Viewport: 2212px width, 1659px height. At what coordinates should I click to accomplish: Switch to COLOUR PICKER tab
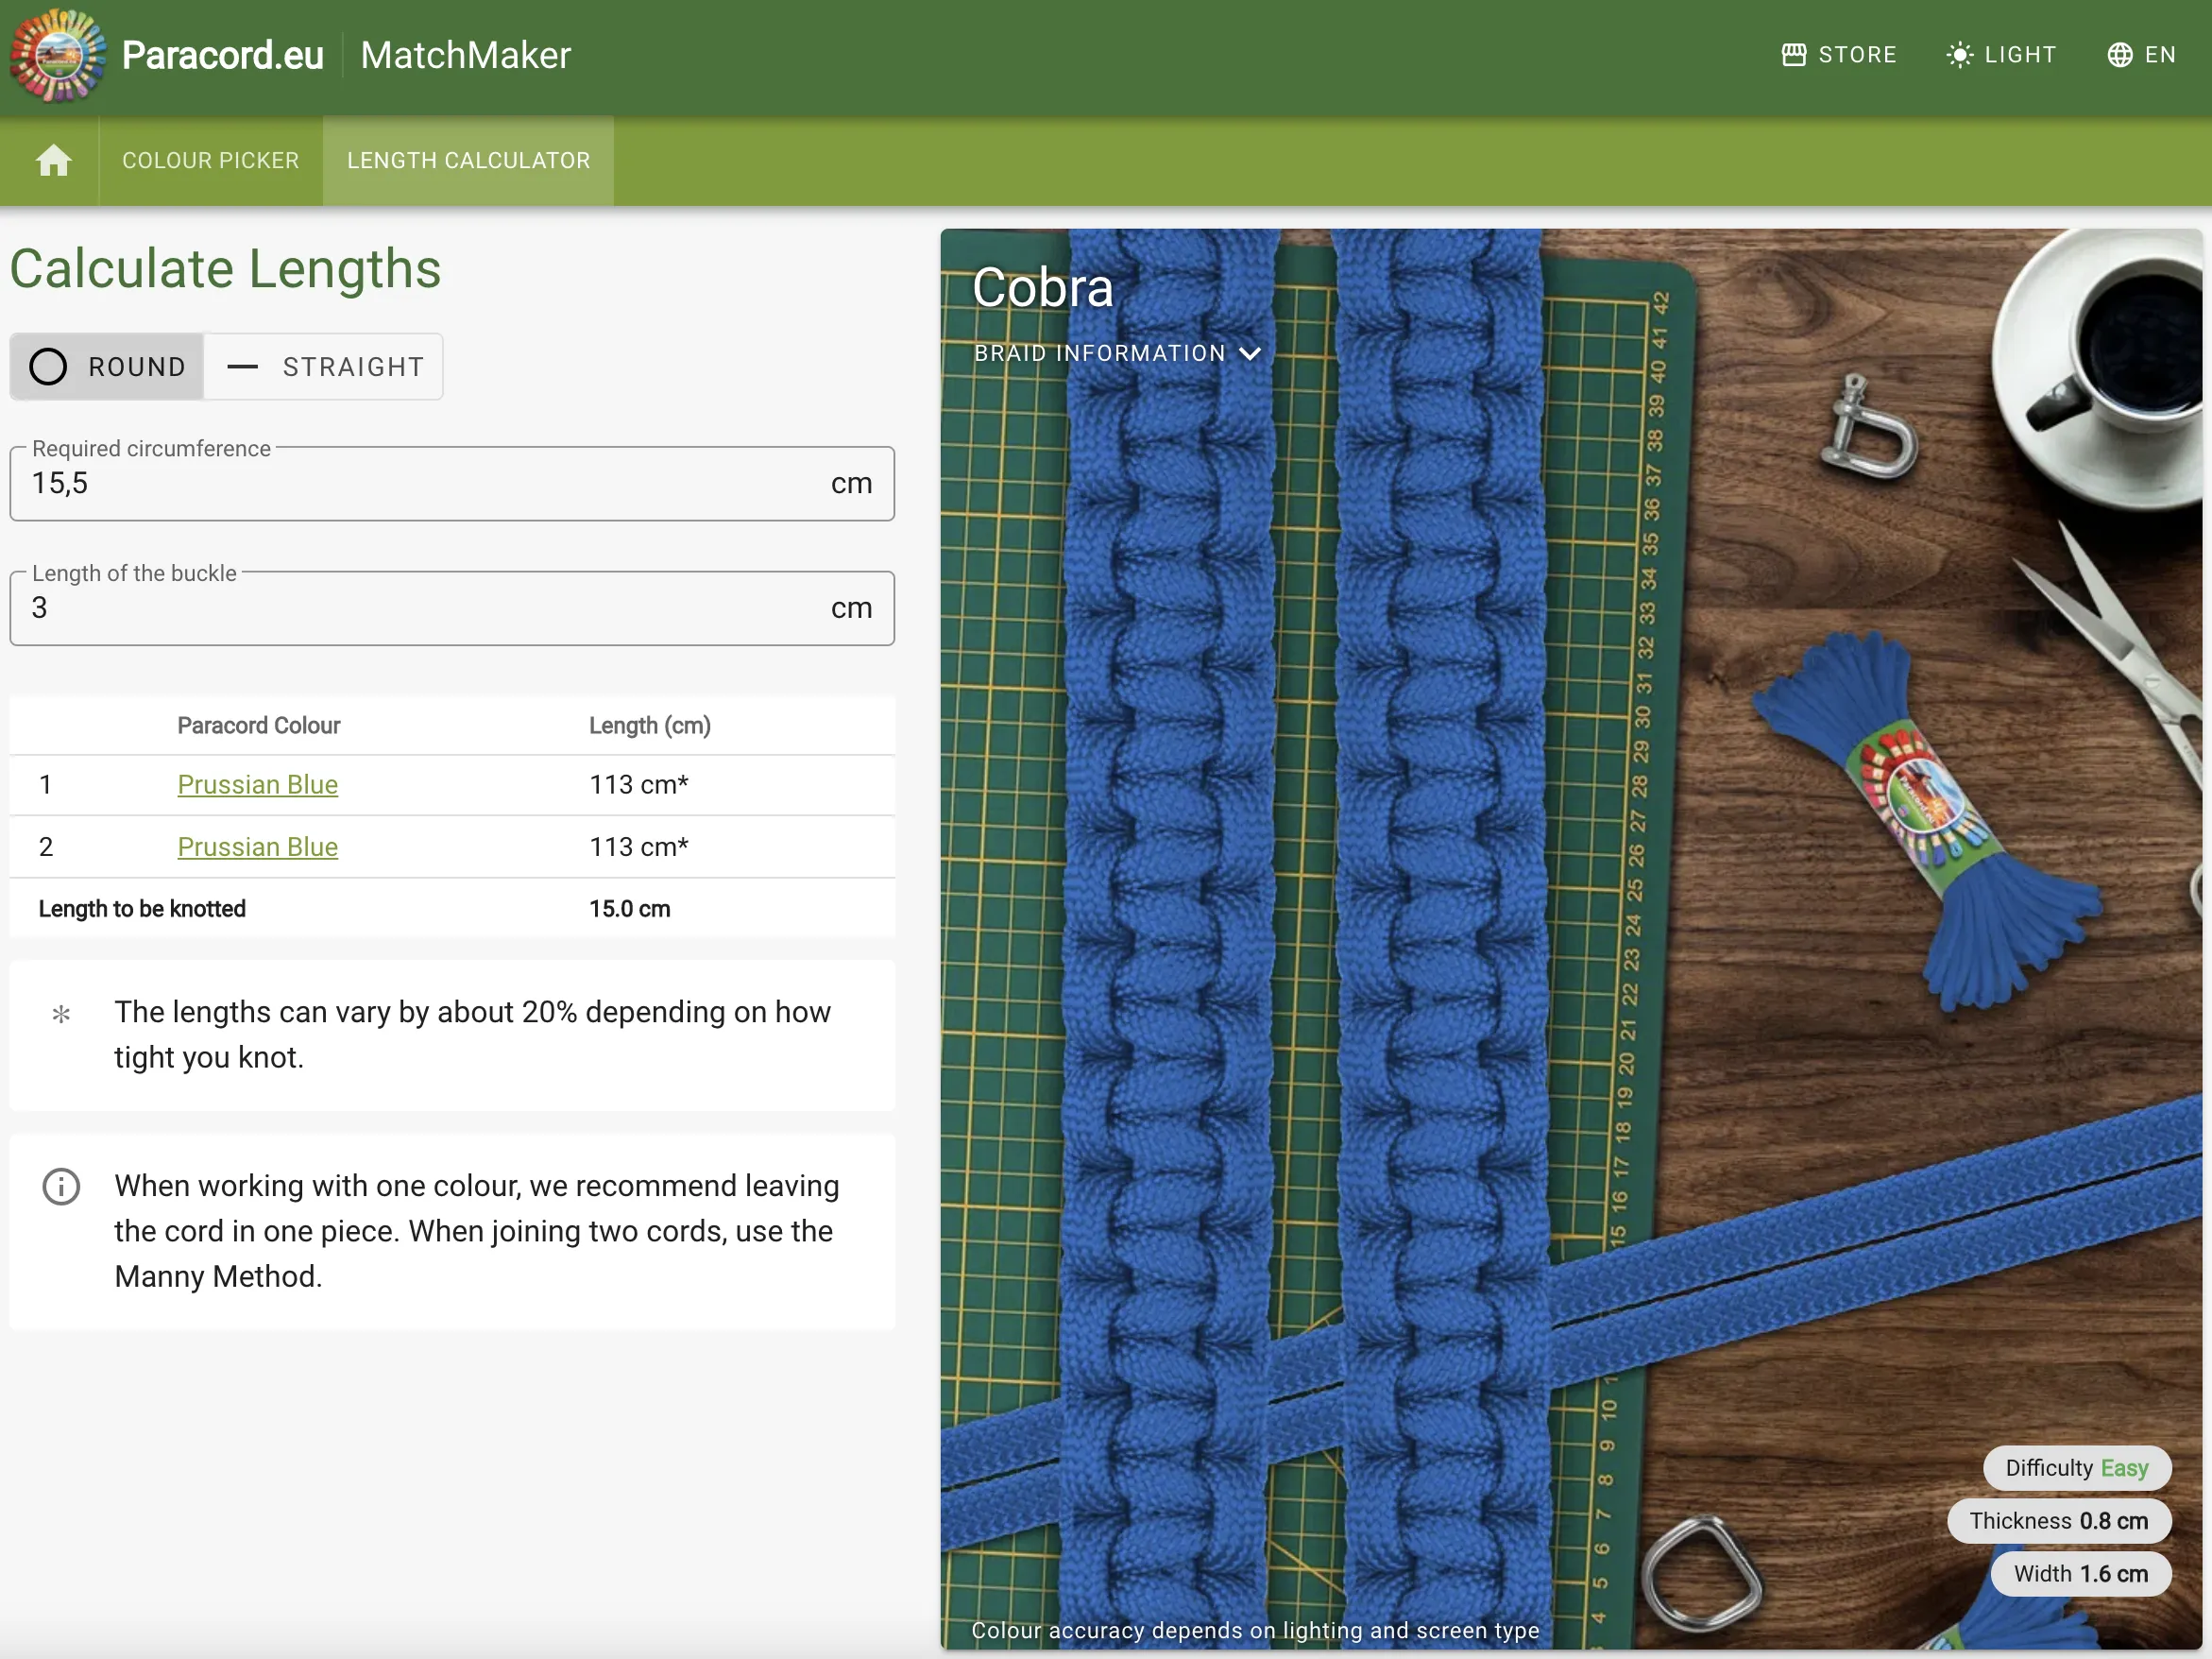coord(207,161)
